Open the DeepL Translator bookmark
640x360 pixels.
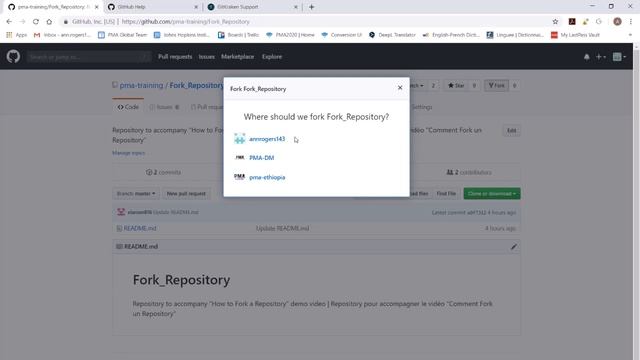point(392,35)
